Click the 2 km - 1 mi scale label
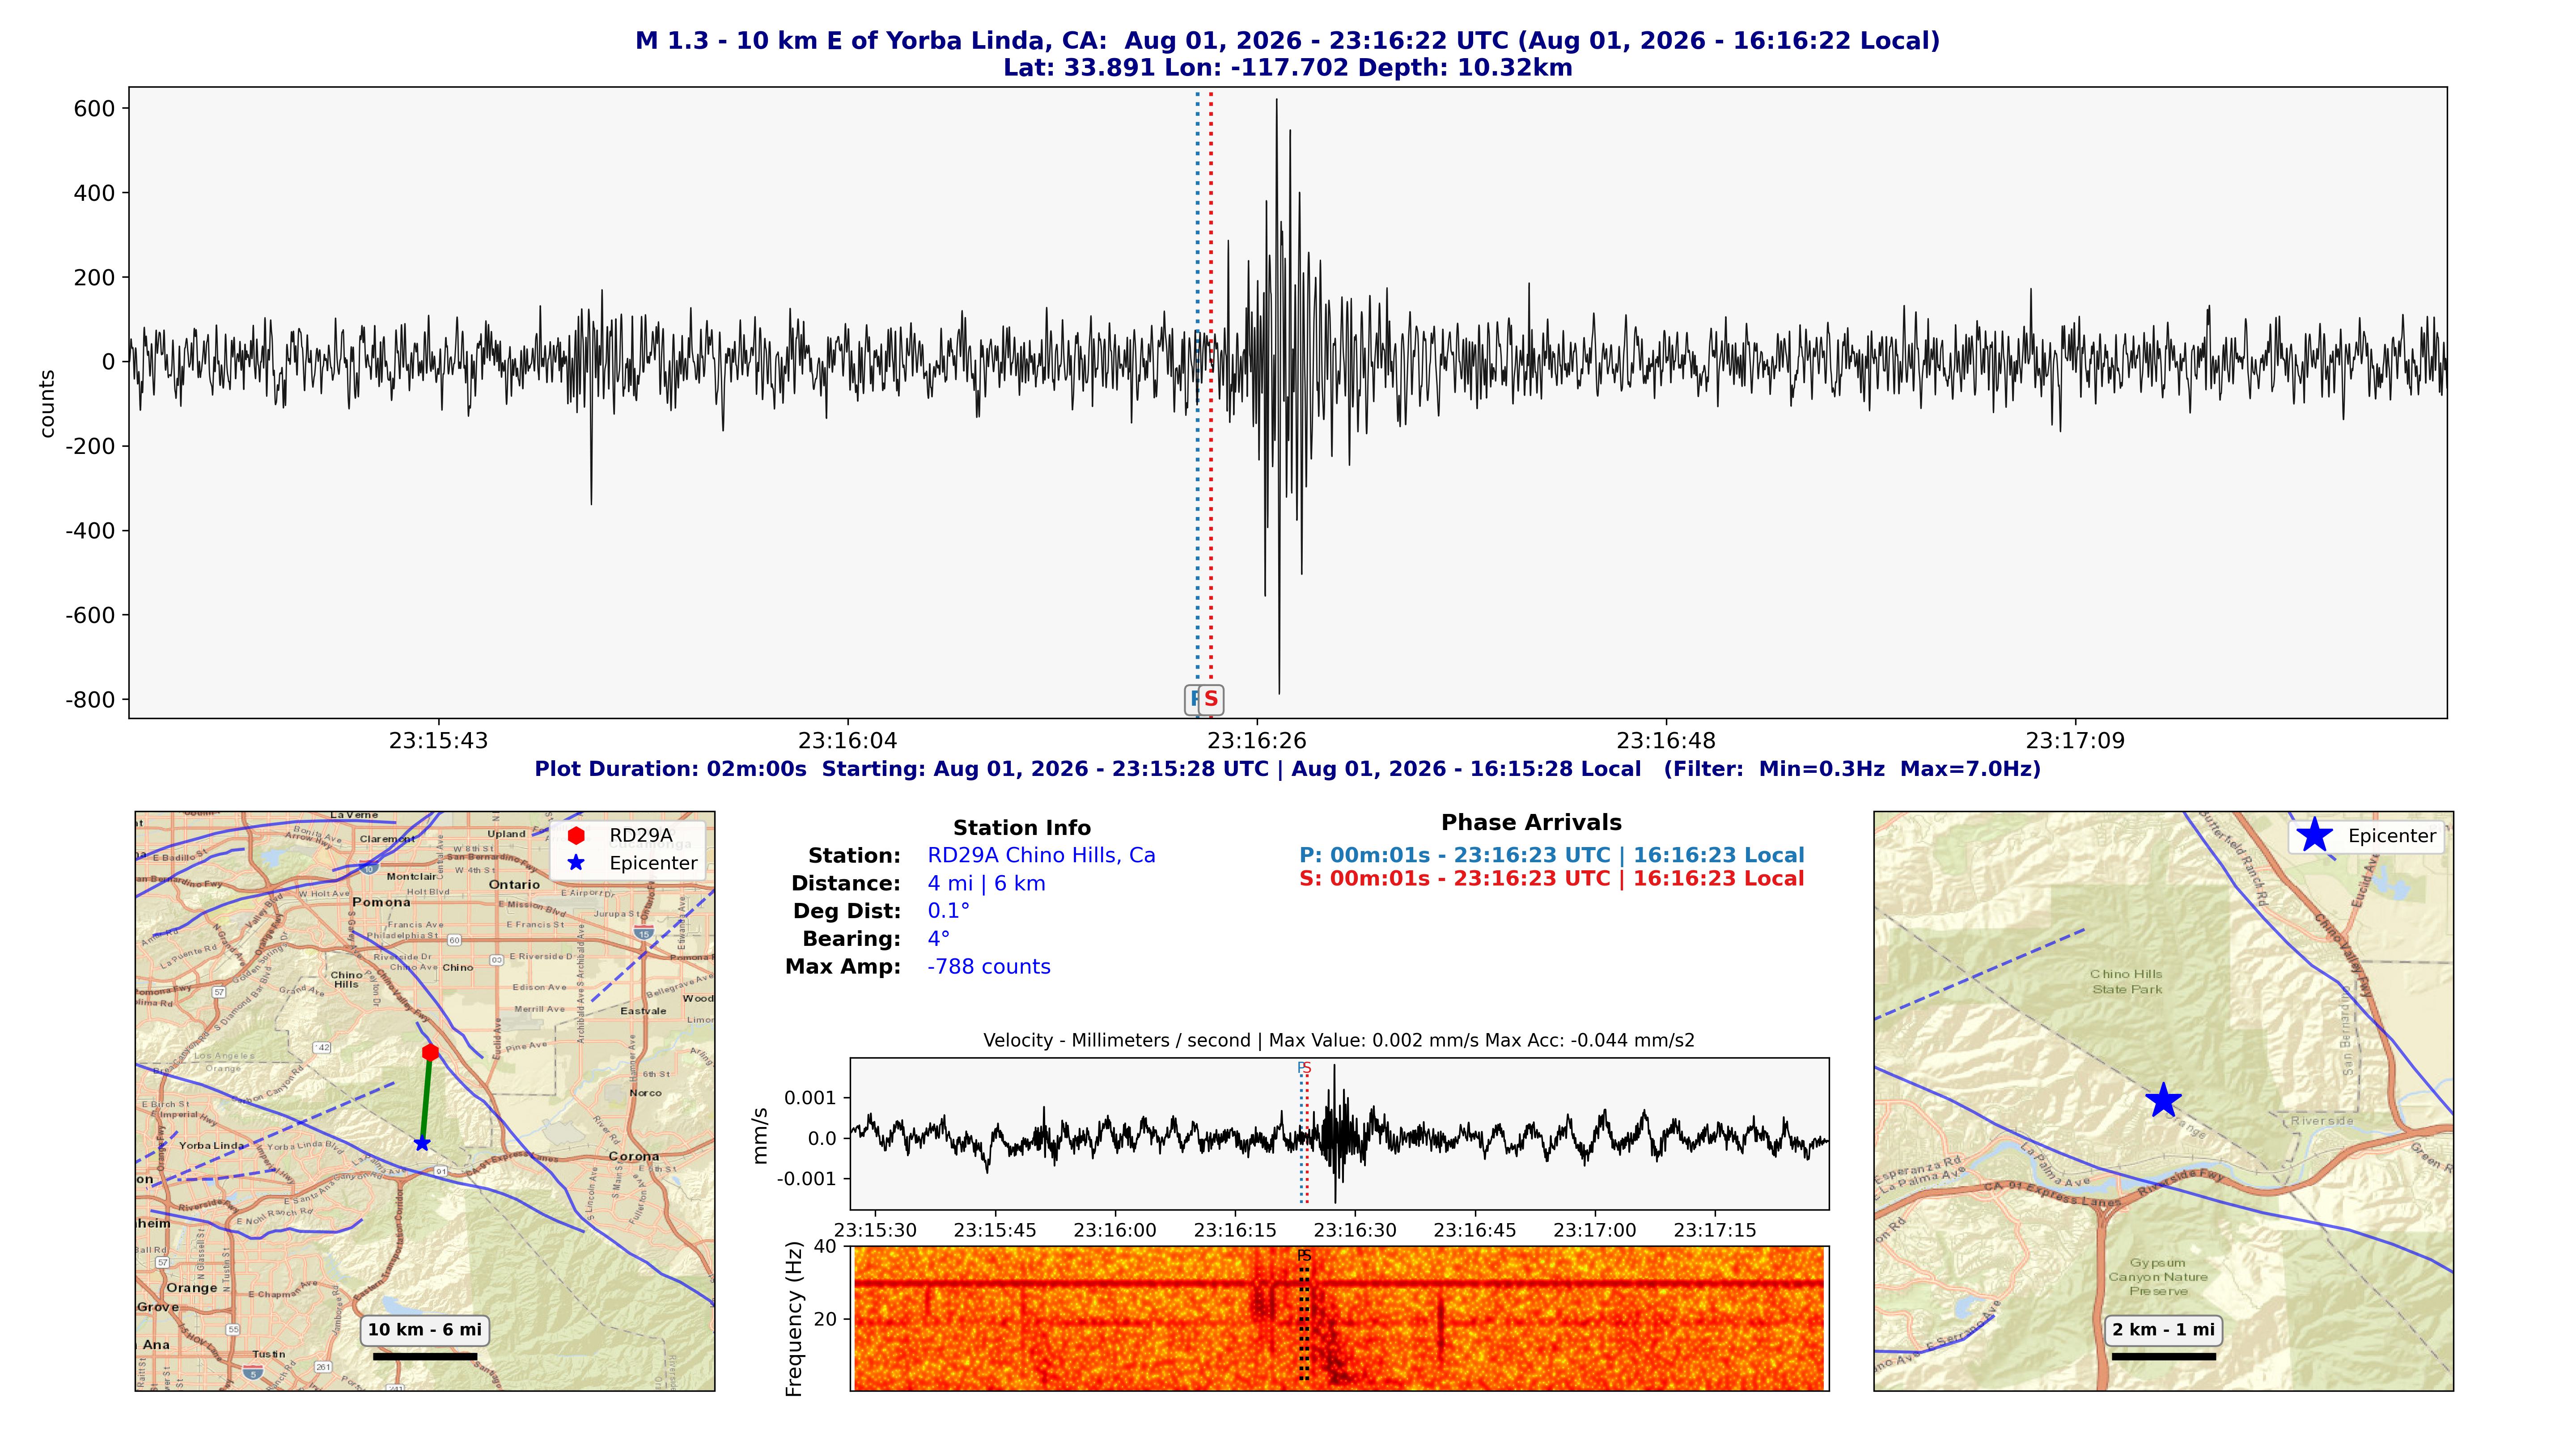 pyautogui.click(x=2164, y=1330)
